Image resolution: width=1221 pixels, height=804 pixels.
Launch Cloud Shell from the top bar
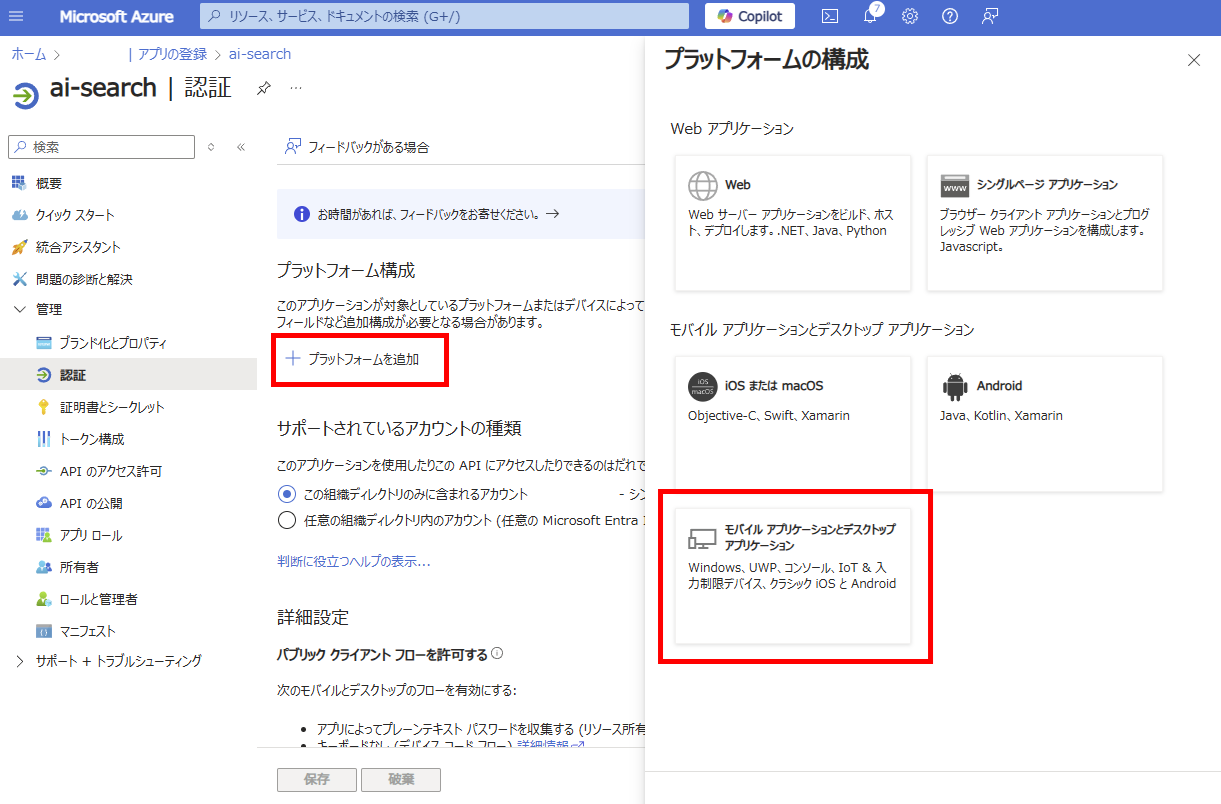(x=830, y=16)
